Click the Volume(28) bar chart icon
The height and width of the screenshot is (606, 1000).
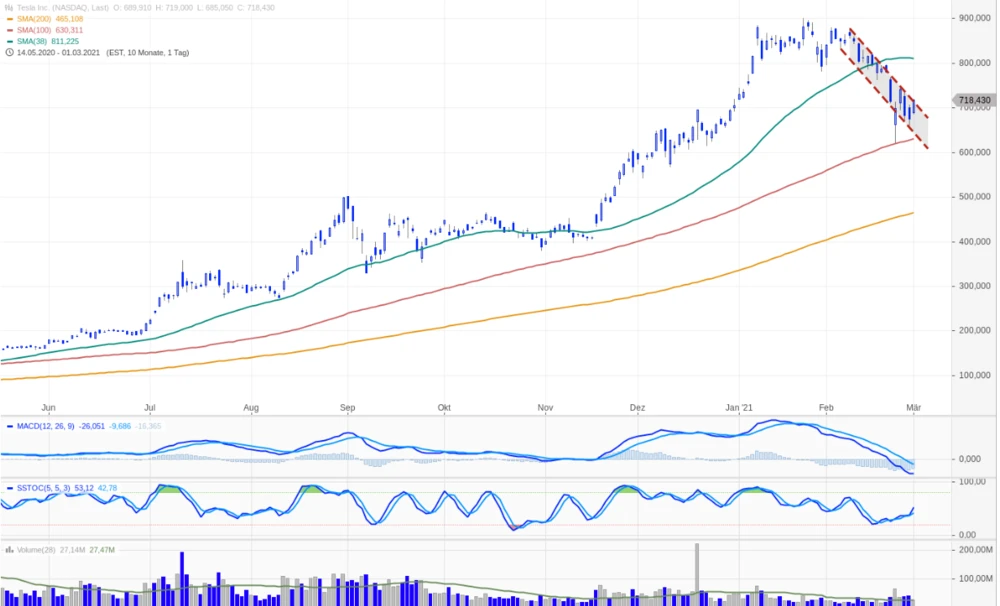[9, 549]
